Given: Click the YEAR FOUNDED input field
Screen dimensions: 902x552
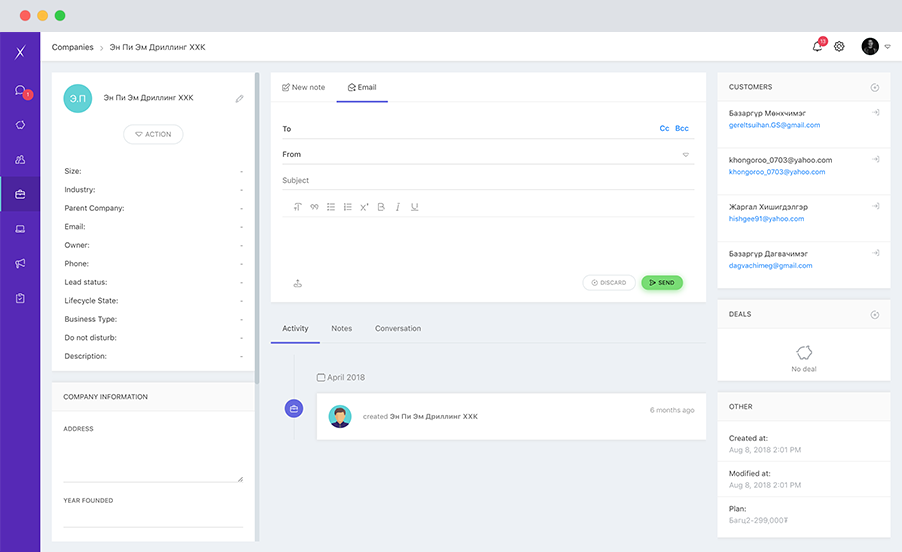Looking at the screenshot, I should [x=153, y=517].
